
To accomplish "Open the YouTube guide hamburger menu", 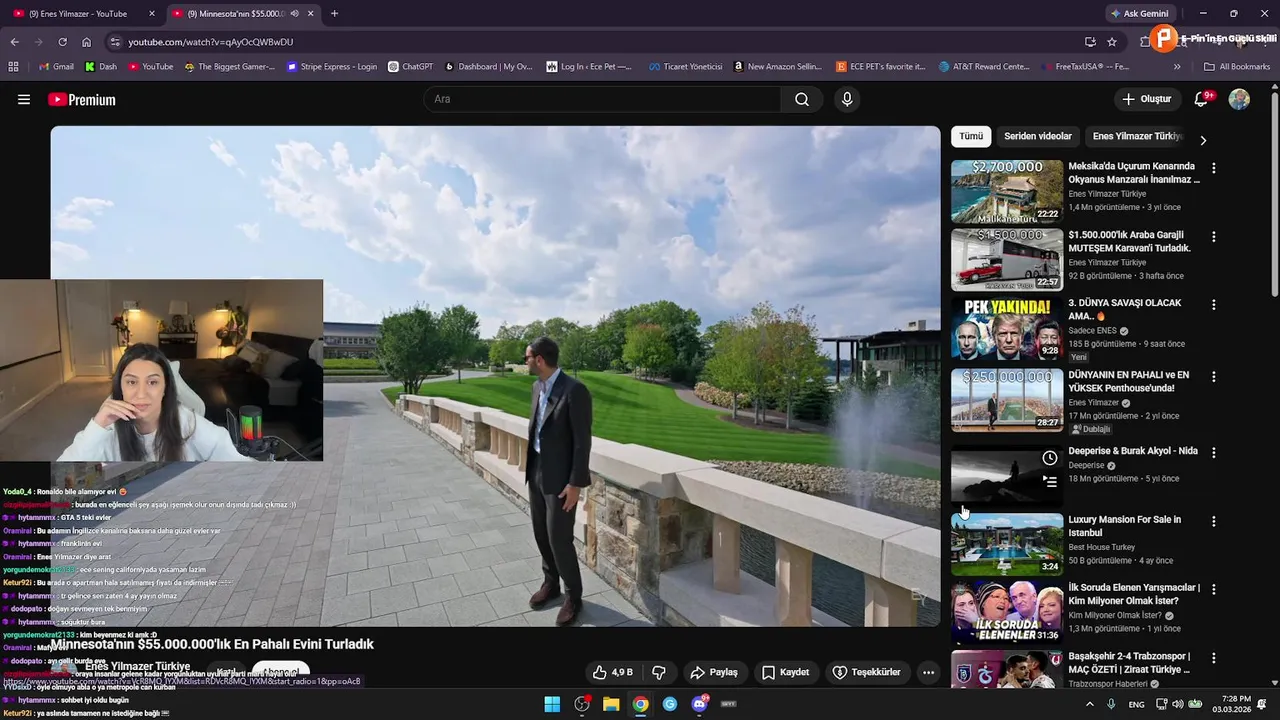I will click(x=24, y=100).
